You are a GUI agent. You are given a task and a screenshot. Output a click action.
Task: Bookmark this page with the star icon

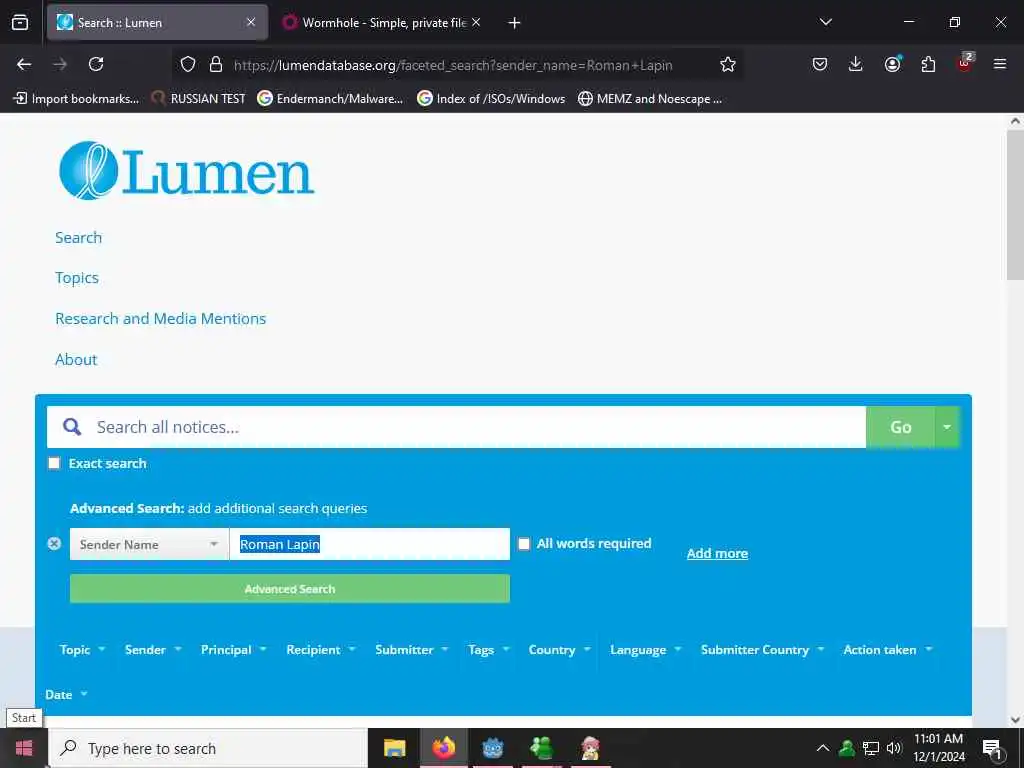click(728, 64)
